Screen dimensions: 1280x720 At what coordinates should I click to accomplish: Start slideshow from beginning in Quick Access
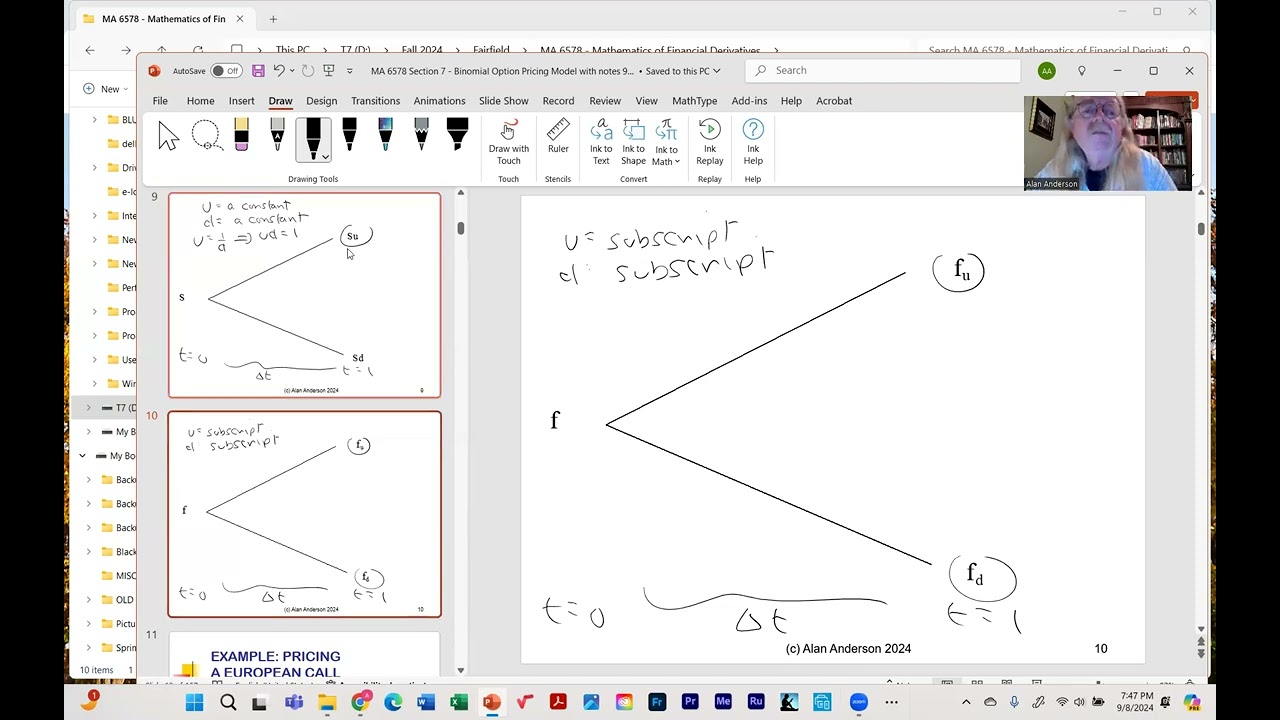tap(328, 71)
